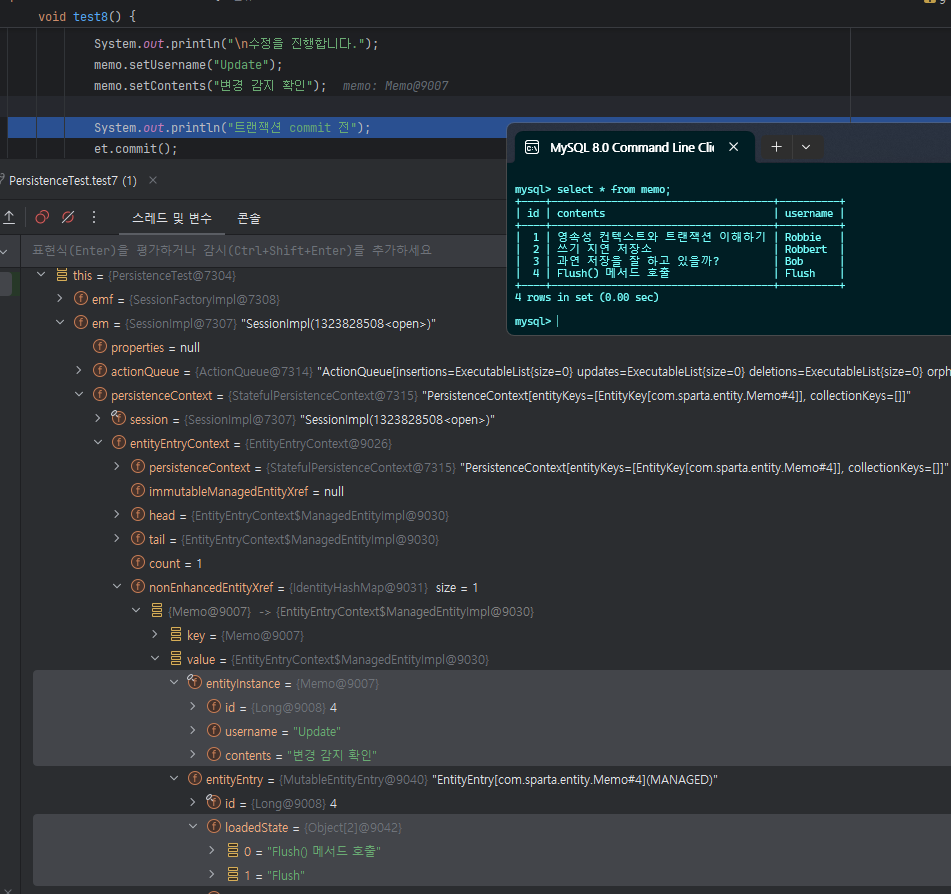This screenshot has height=894, width=951.
Task: Expand the actionQueue variable node
Action: point(79,371)
